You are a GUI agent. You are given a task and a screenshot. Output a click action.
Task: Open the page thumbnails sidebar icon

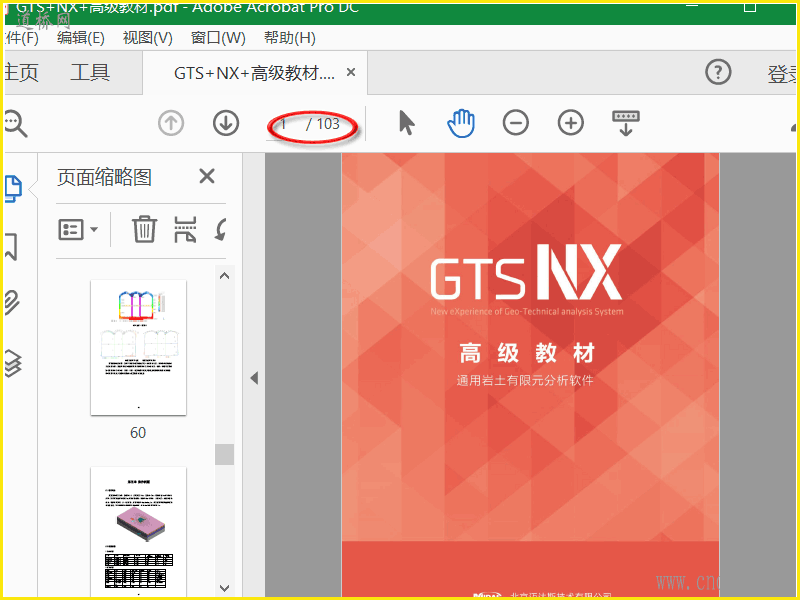tap(14, 189)
